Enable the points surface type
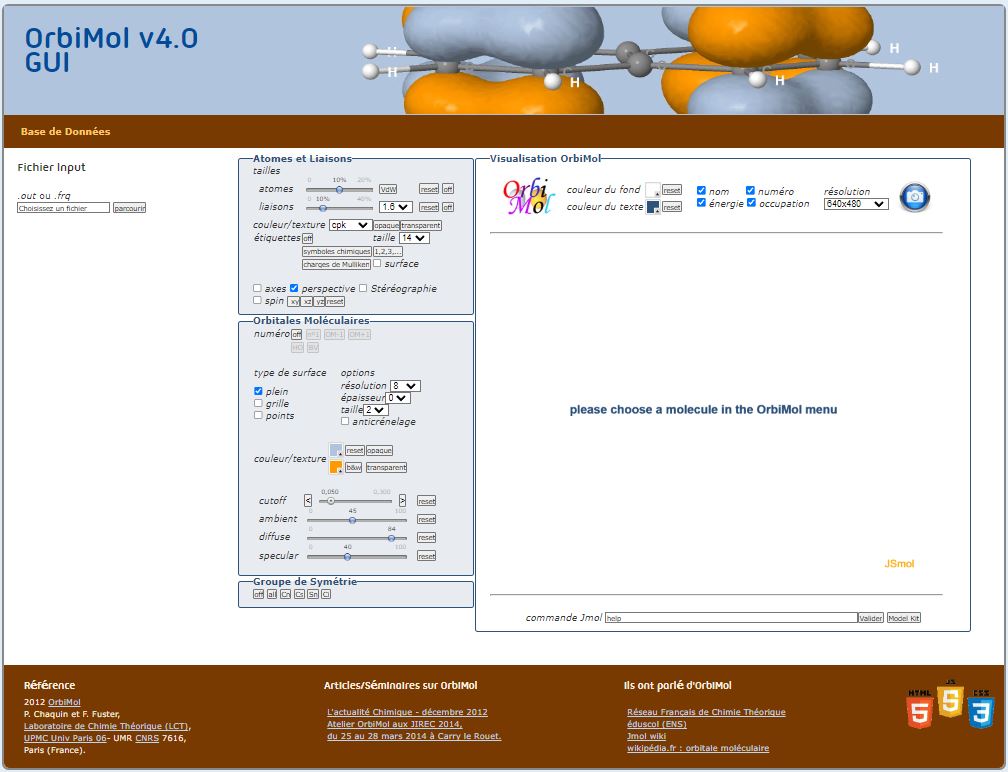 pos(258,415)
